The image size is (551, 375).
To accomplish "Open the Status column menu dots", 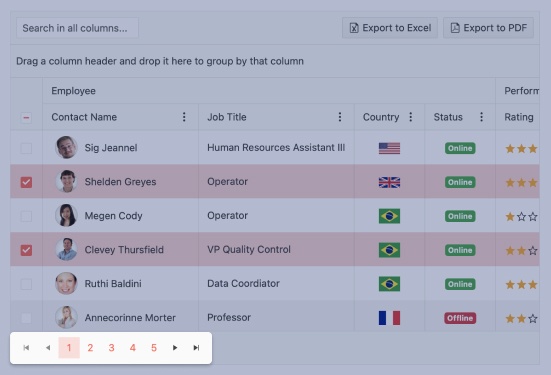I will [x=481, y=117].
